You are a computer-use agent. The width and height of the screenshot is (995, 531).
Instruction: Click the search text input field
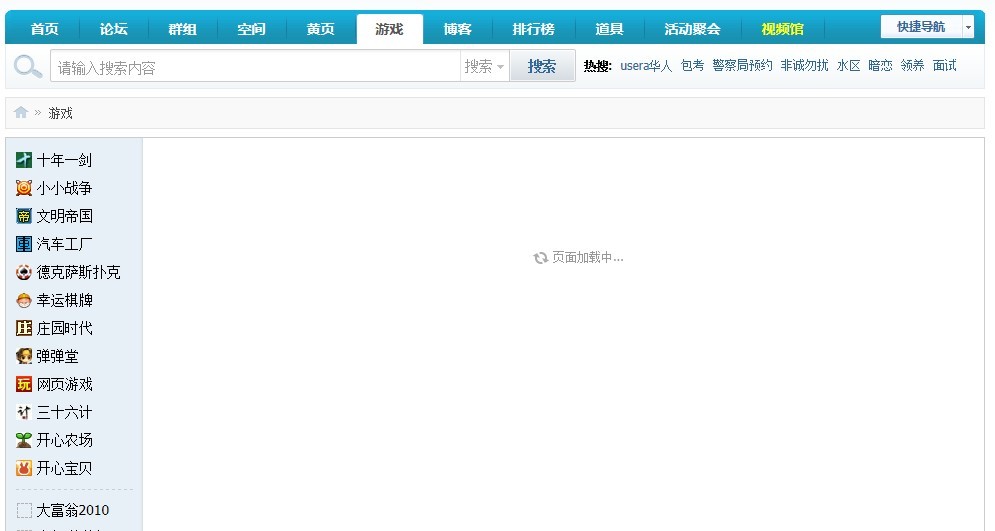[255, 67]
